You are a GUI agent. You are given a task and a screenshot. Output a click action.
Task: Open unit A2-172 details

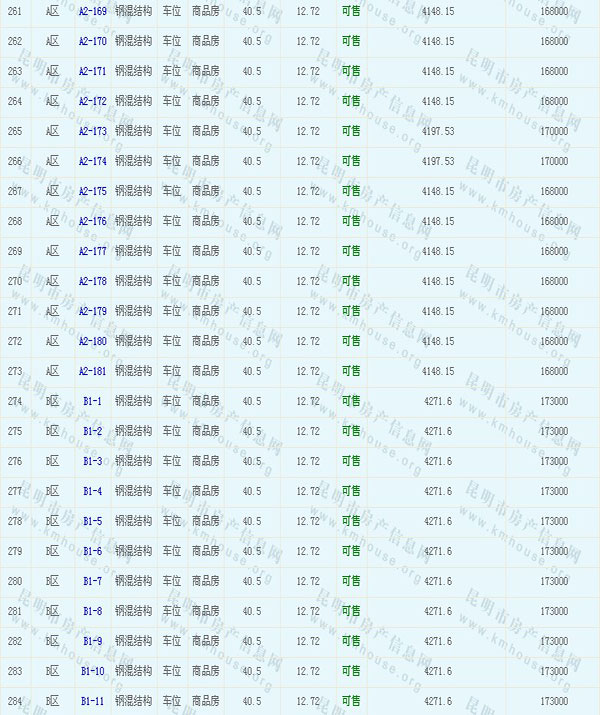(92, 101)
